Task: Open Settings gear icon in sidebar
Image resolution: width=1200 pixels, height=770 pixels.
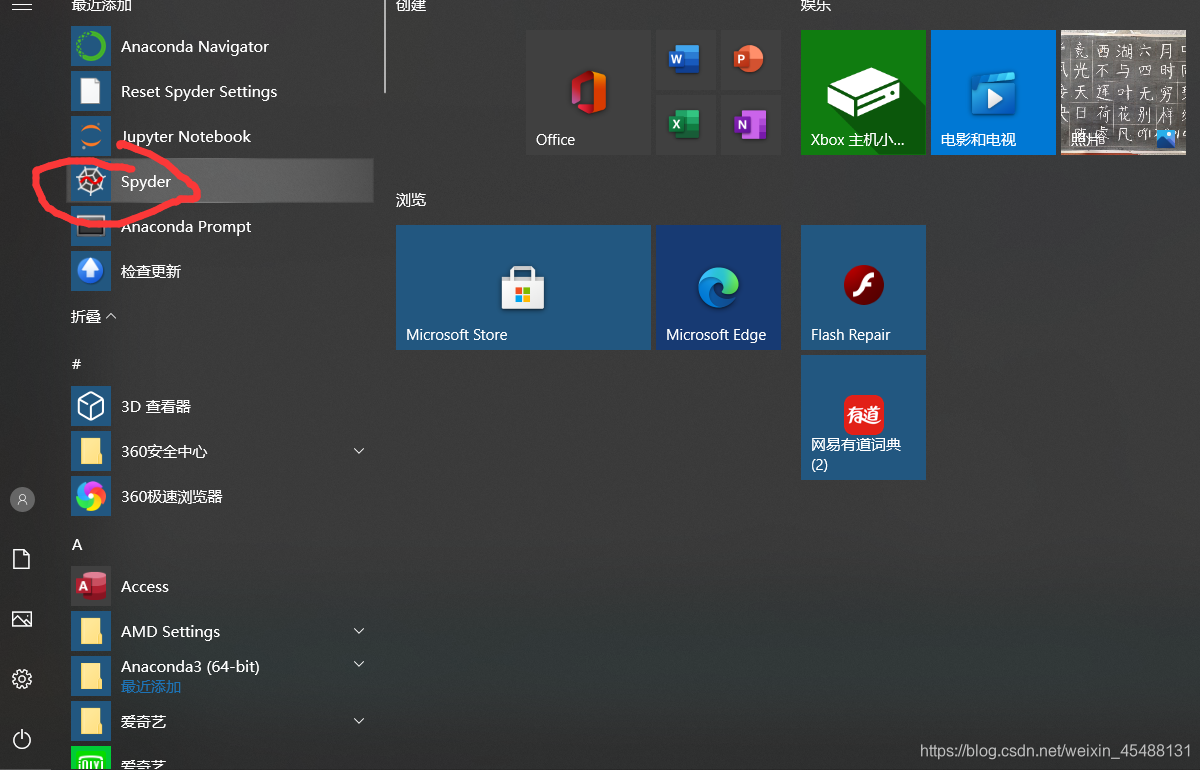Action: (x=22, y=679)
